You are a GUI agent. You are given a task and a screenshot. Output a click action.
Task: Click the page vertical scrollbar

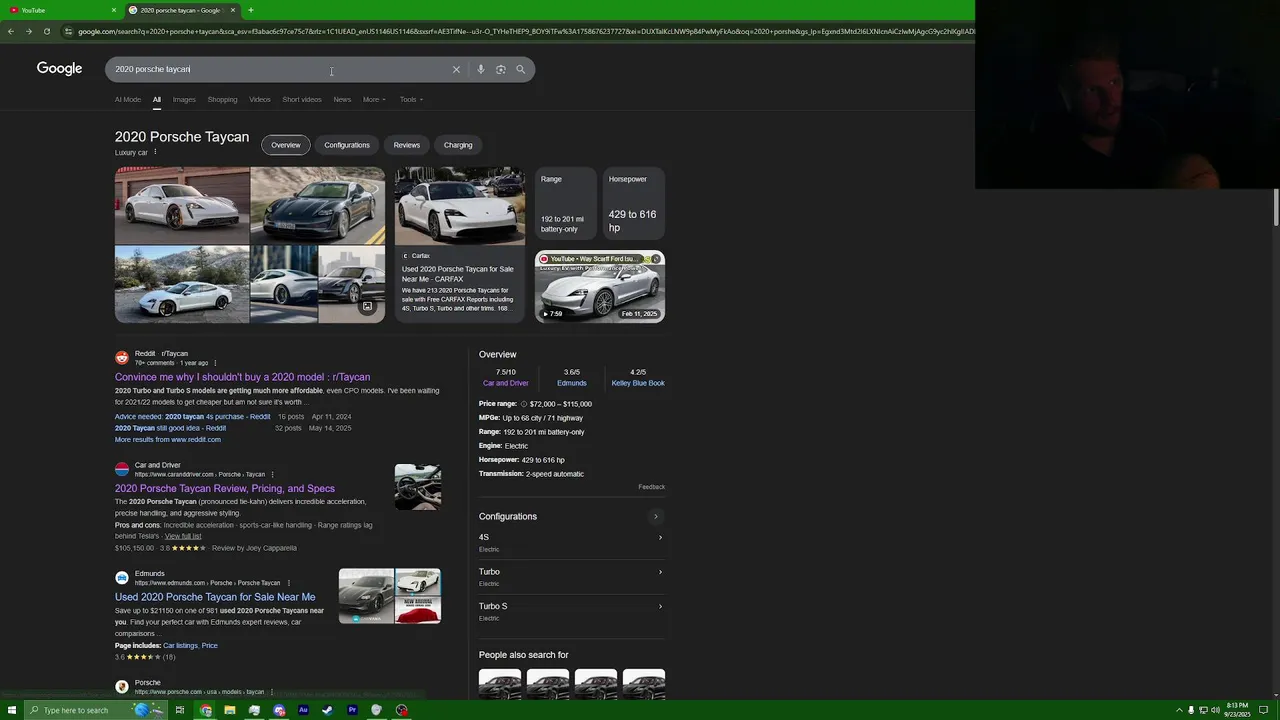click(1276, 207)
